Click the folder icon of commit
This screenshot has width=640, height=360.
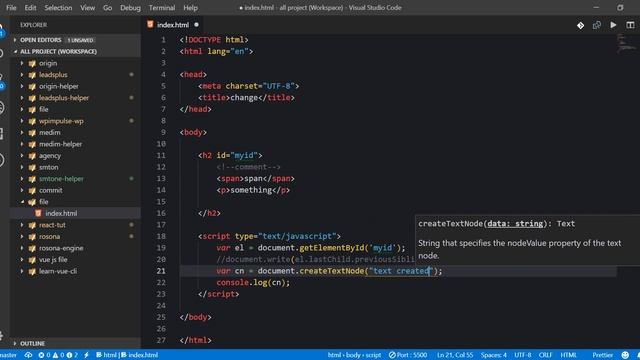click(32, 190)
